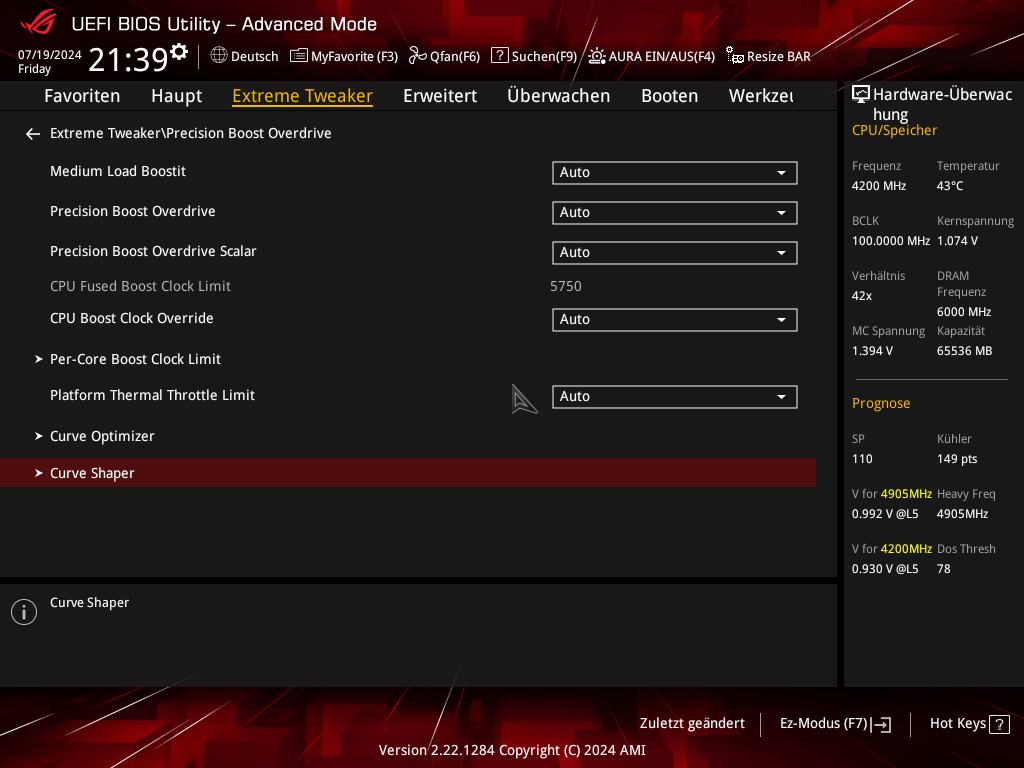Click the Ez-Modus exit arrow icon
The image size is (1024, 768).
pos(882,724)
